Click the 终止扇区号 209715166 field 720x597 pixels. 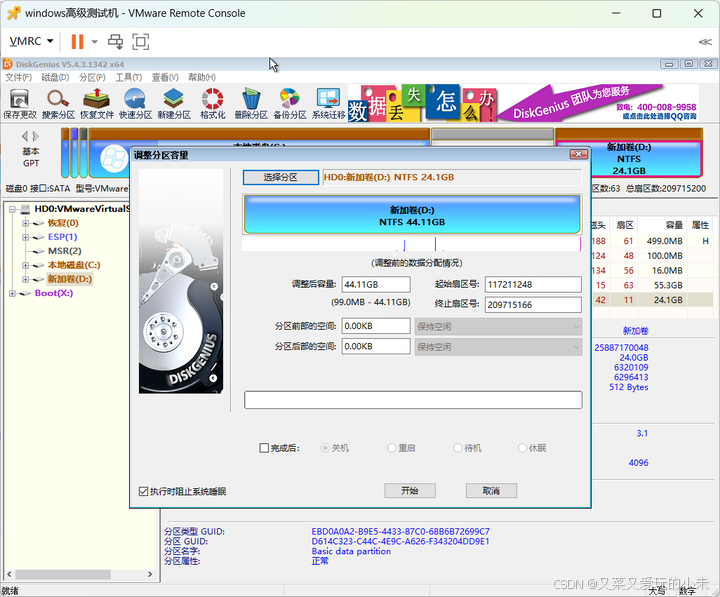533,304
